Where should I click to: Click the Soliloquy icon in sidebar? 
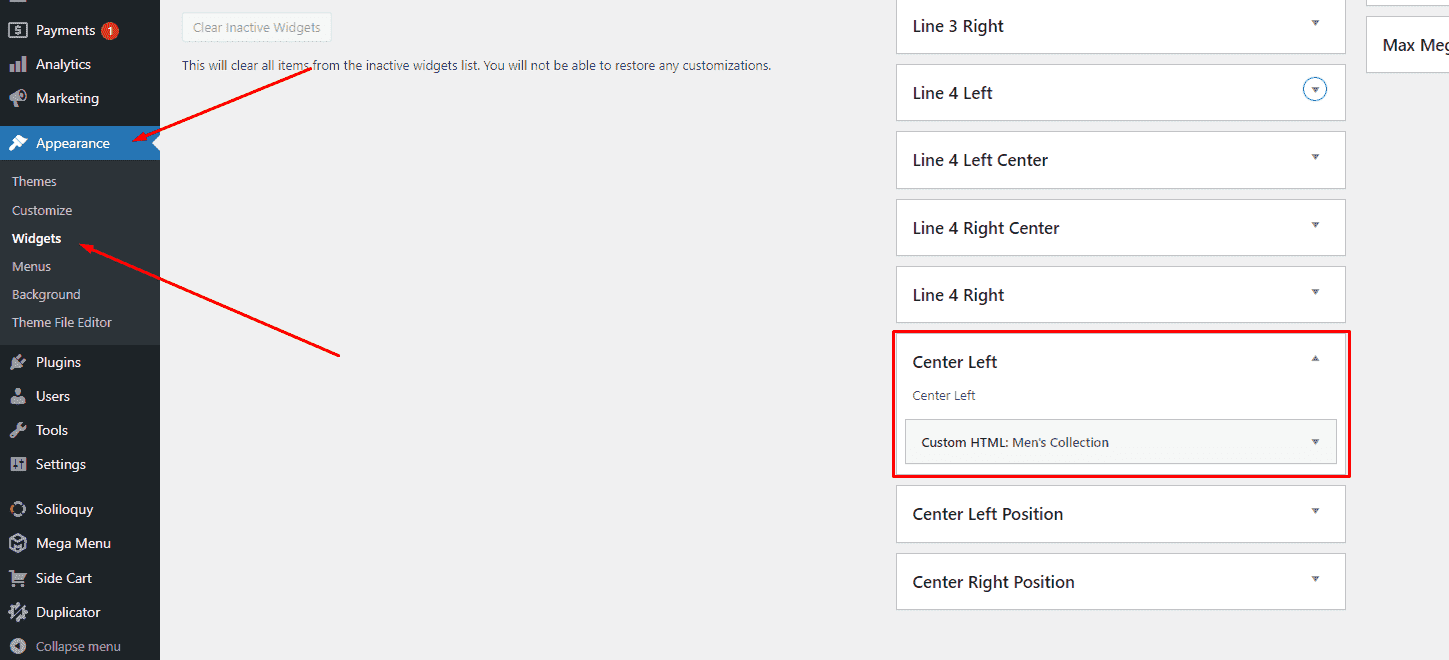[x=18, y=509]
